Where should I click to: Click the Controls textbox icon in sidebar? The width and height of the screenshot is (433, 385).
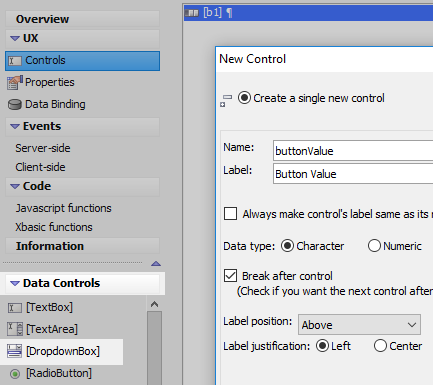[15, 61]
